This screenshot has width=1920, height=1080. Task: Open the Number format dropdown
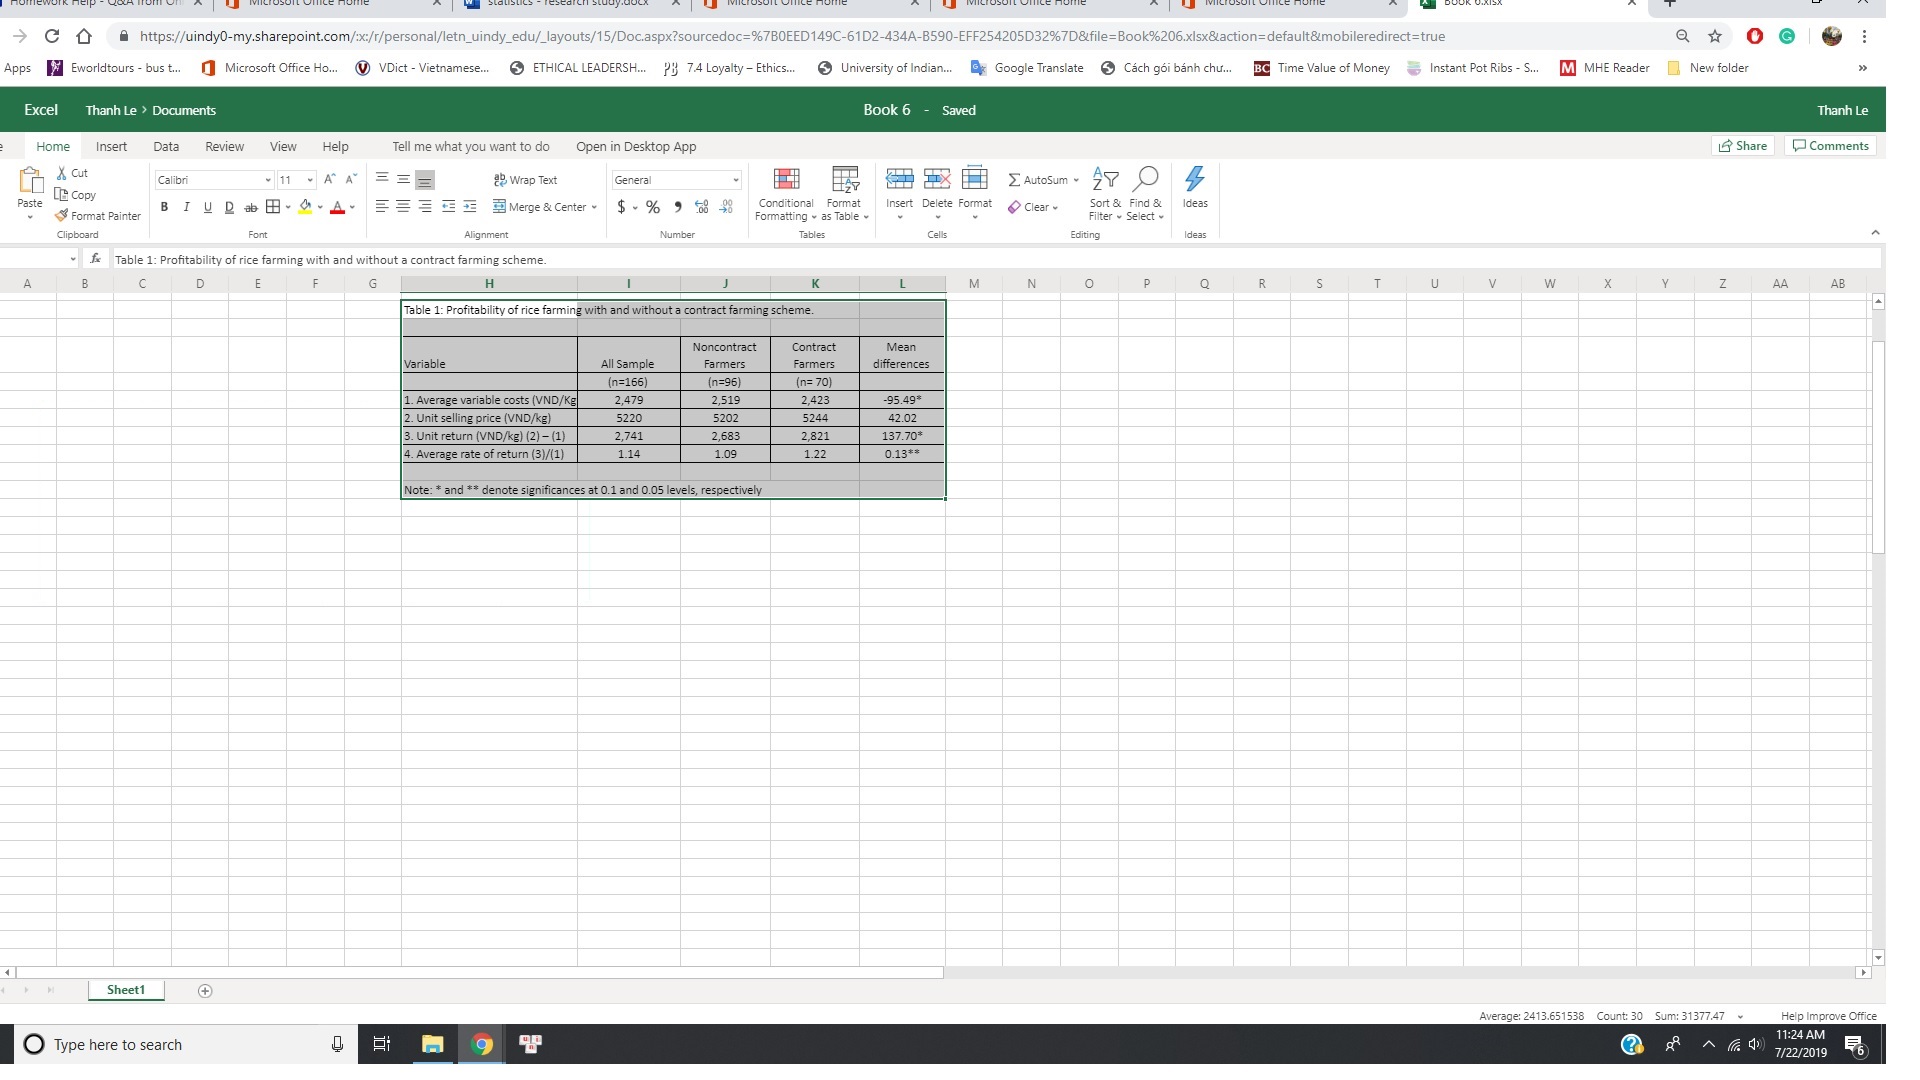[x=733, y=178]
